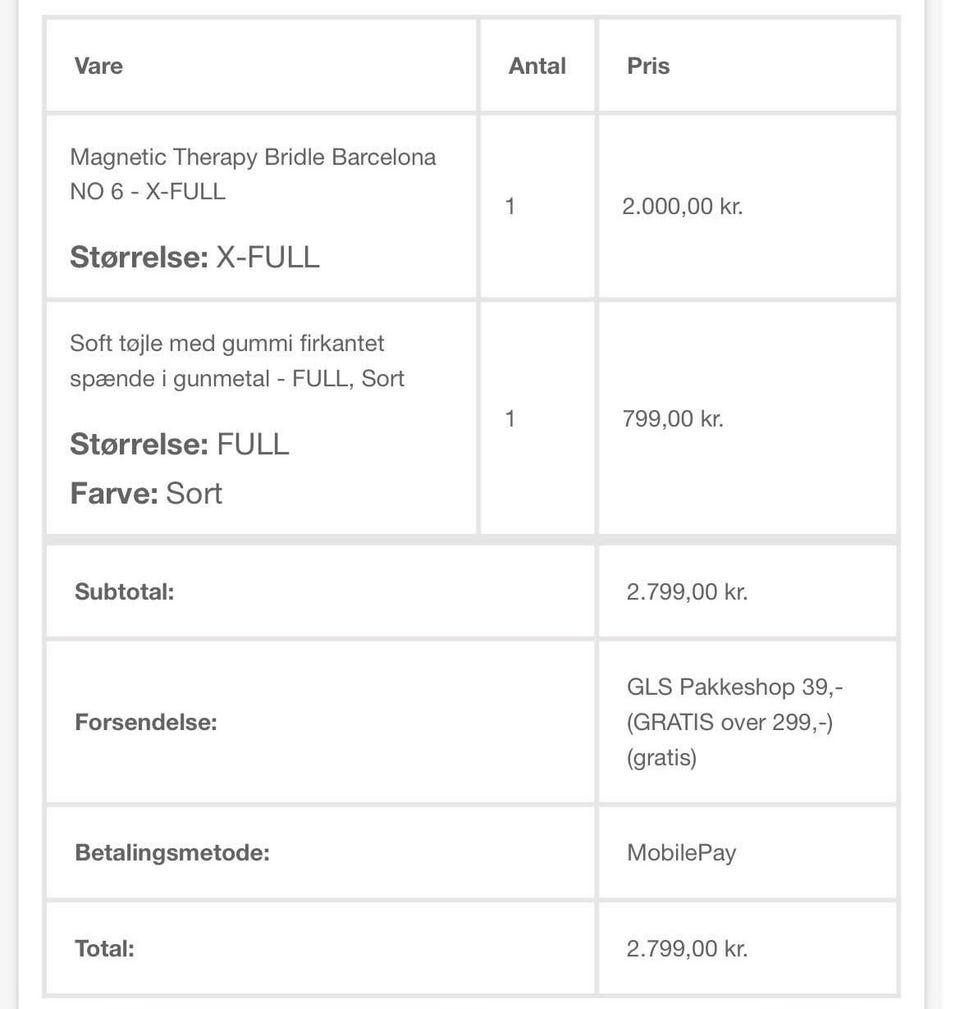Viewport: 960px width, 1009px height.
Task: Open the Magnetic Therapy Bridle Barcelona product
Action: point(252,174)
